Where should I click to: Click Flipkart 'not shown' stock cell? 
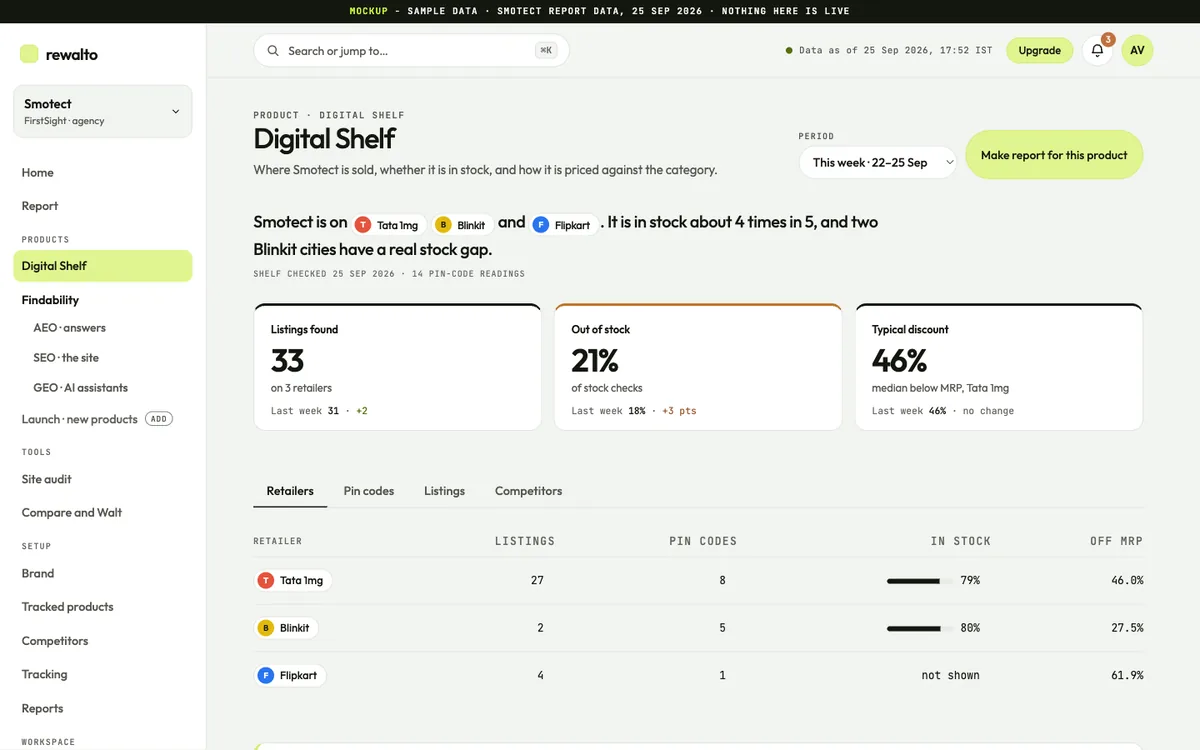click(951, 676)
